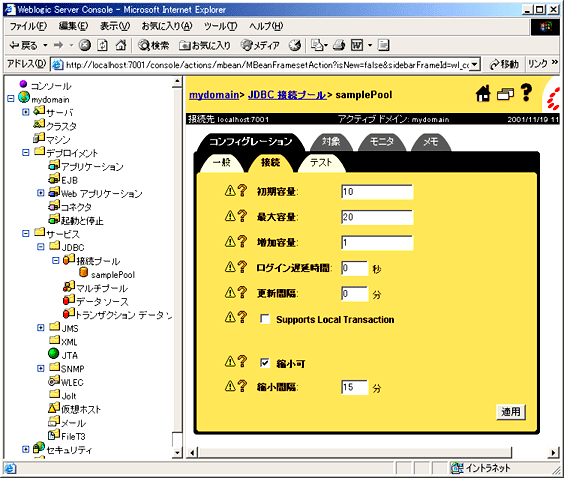Follow the mydomain breadcrumb link
Image resolution: width=564 pixels, height=478 pixels.
(x=214, y=95)
